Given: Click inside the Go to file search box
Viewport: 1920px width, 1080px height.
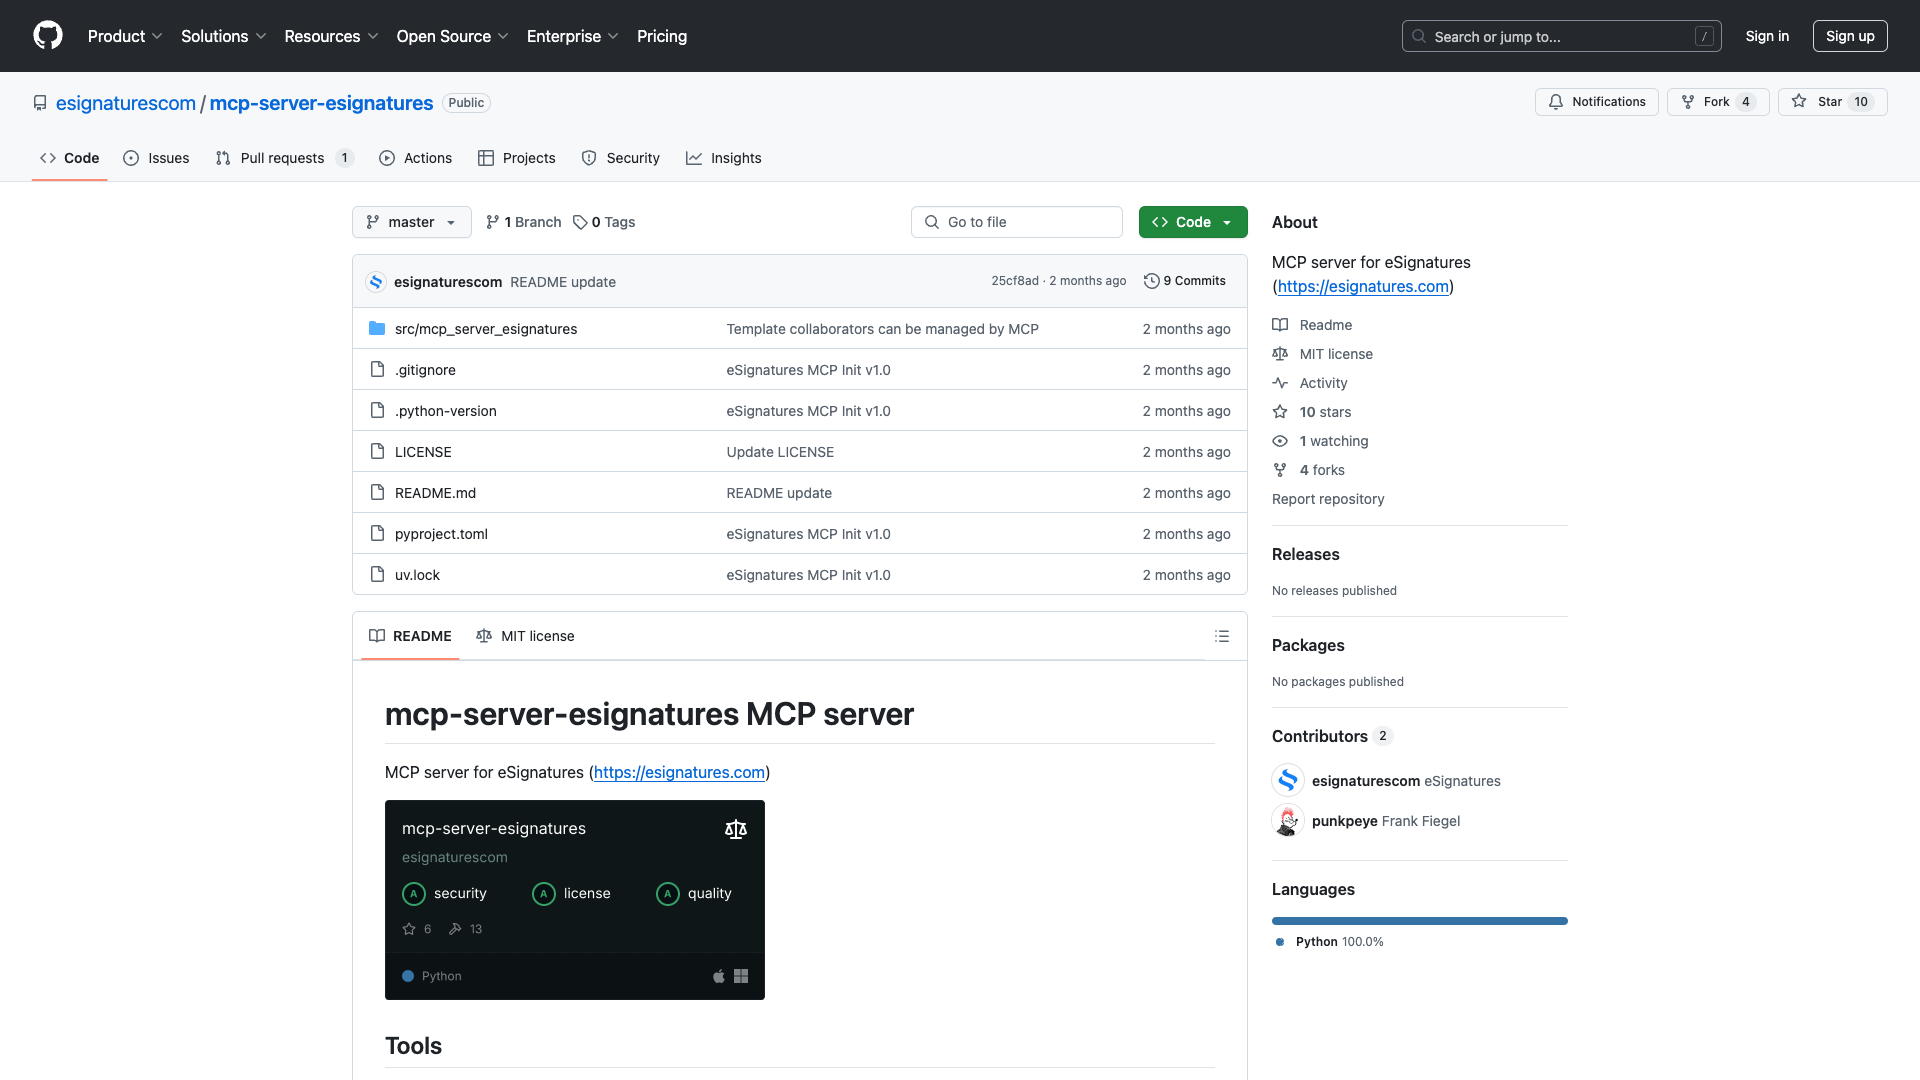Looking at the screenshot, I should [1016, 221].
